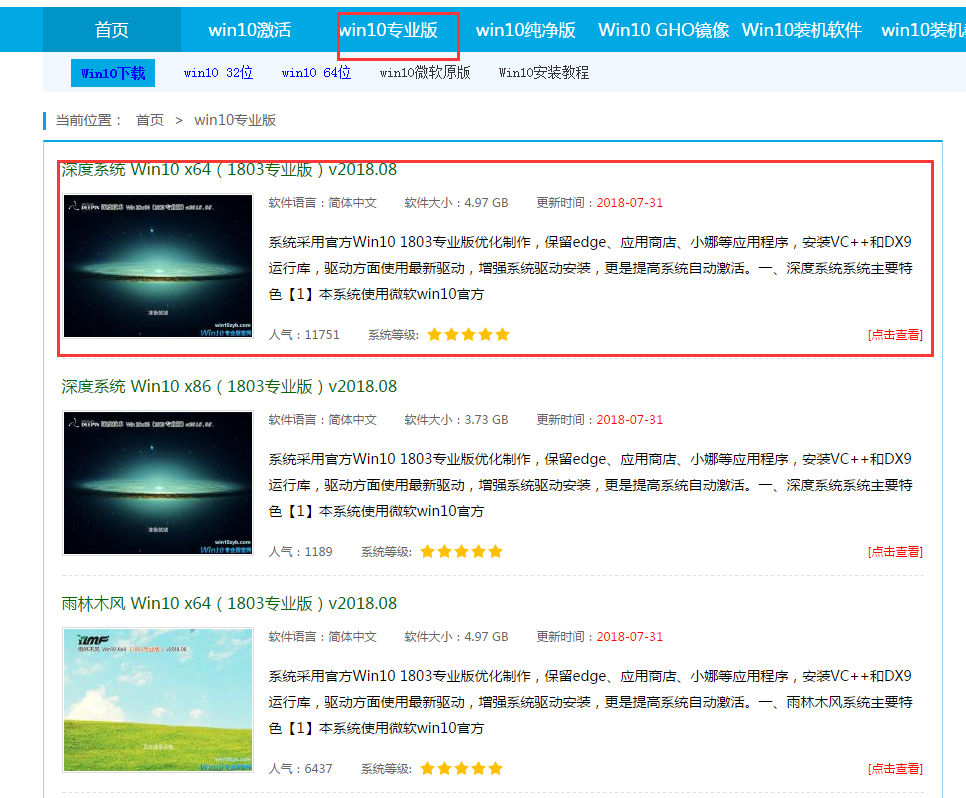
Task: Select the win10 64位 link
Action: pos(316,72)
